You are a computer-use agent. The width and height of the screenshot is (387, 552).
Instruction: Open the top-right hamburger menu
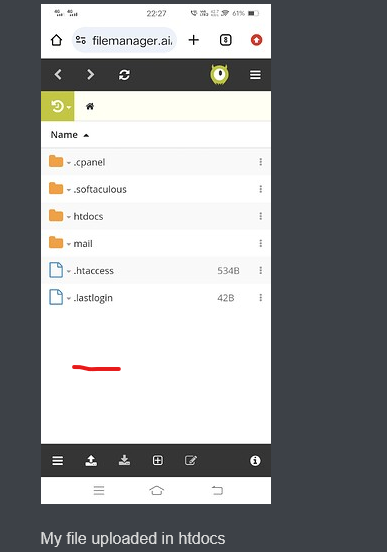pyautogui.click(x=255, y=75)
